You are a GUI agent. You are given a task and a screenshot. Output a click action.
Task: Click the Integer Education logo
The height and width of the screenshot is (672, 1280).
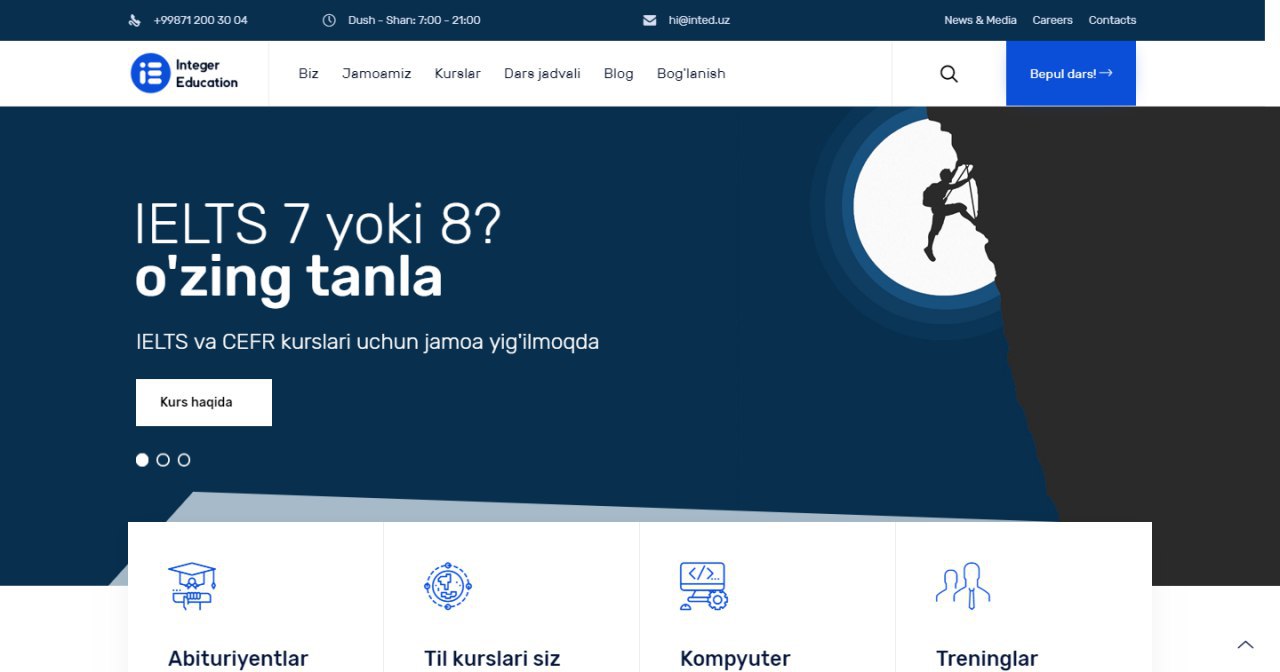185,73
